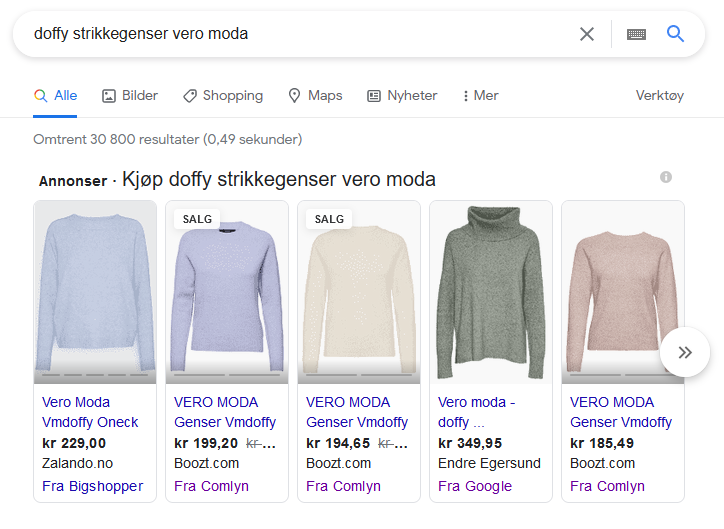Screen dimensions: 724x529
Task: Go to the Maps tab
Action: tap(315, 96)
